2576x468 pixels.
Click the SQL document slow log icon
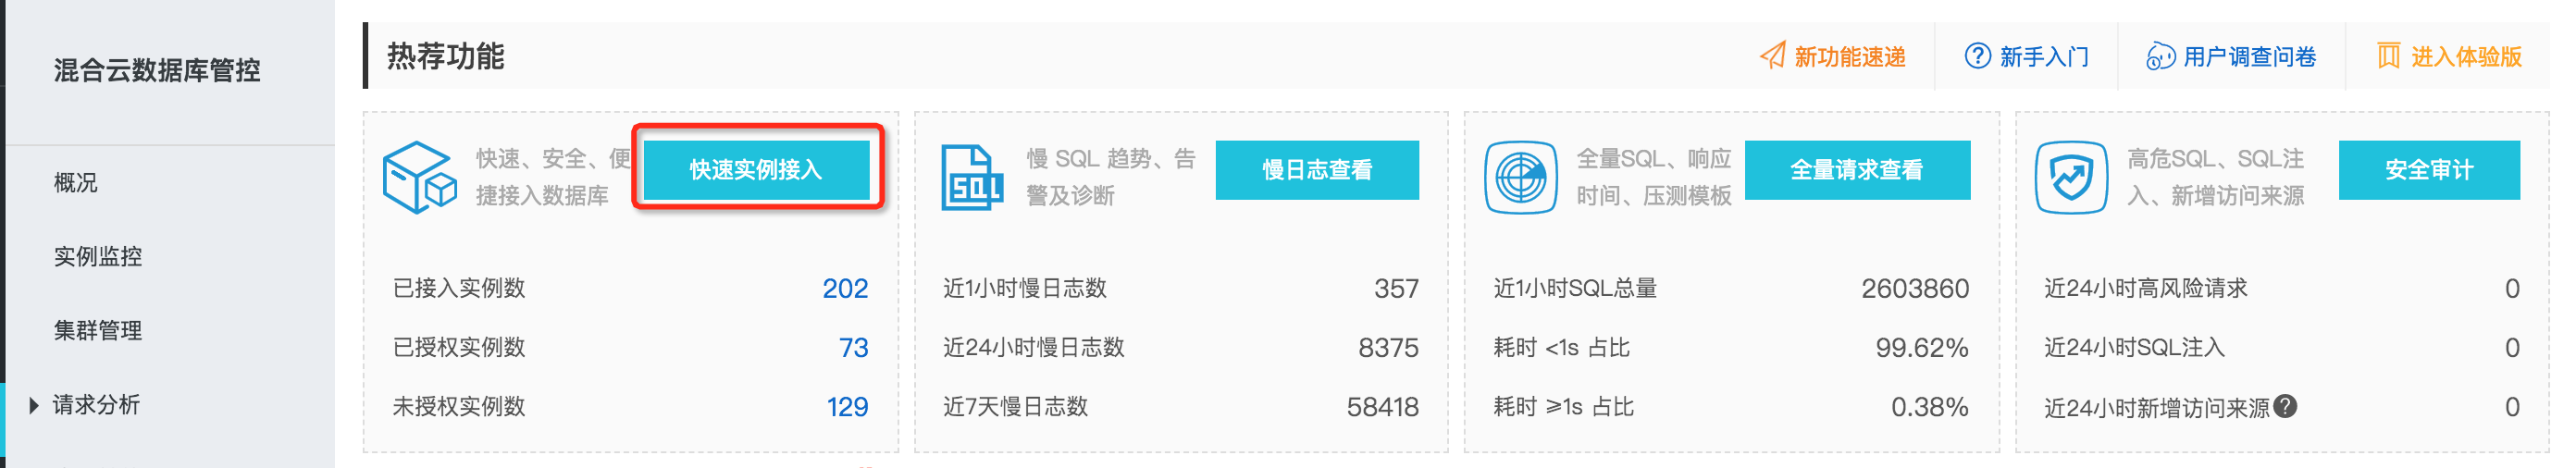coord(972,177)
